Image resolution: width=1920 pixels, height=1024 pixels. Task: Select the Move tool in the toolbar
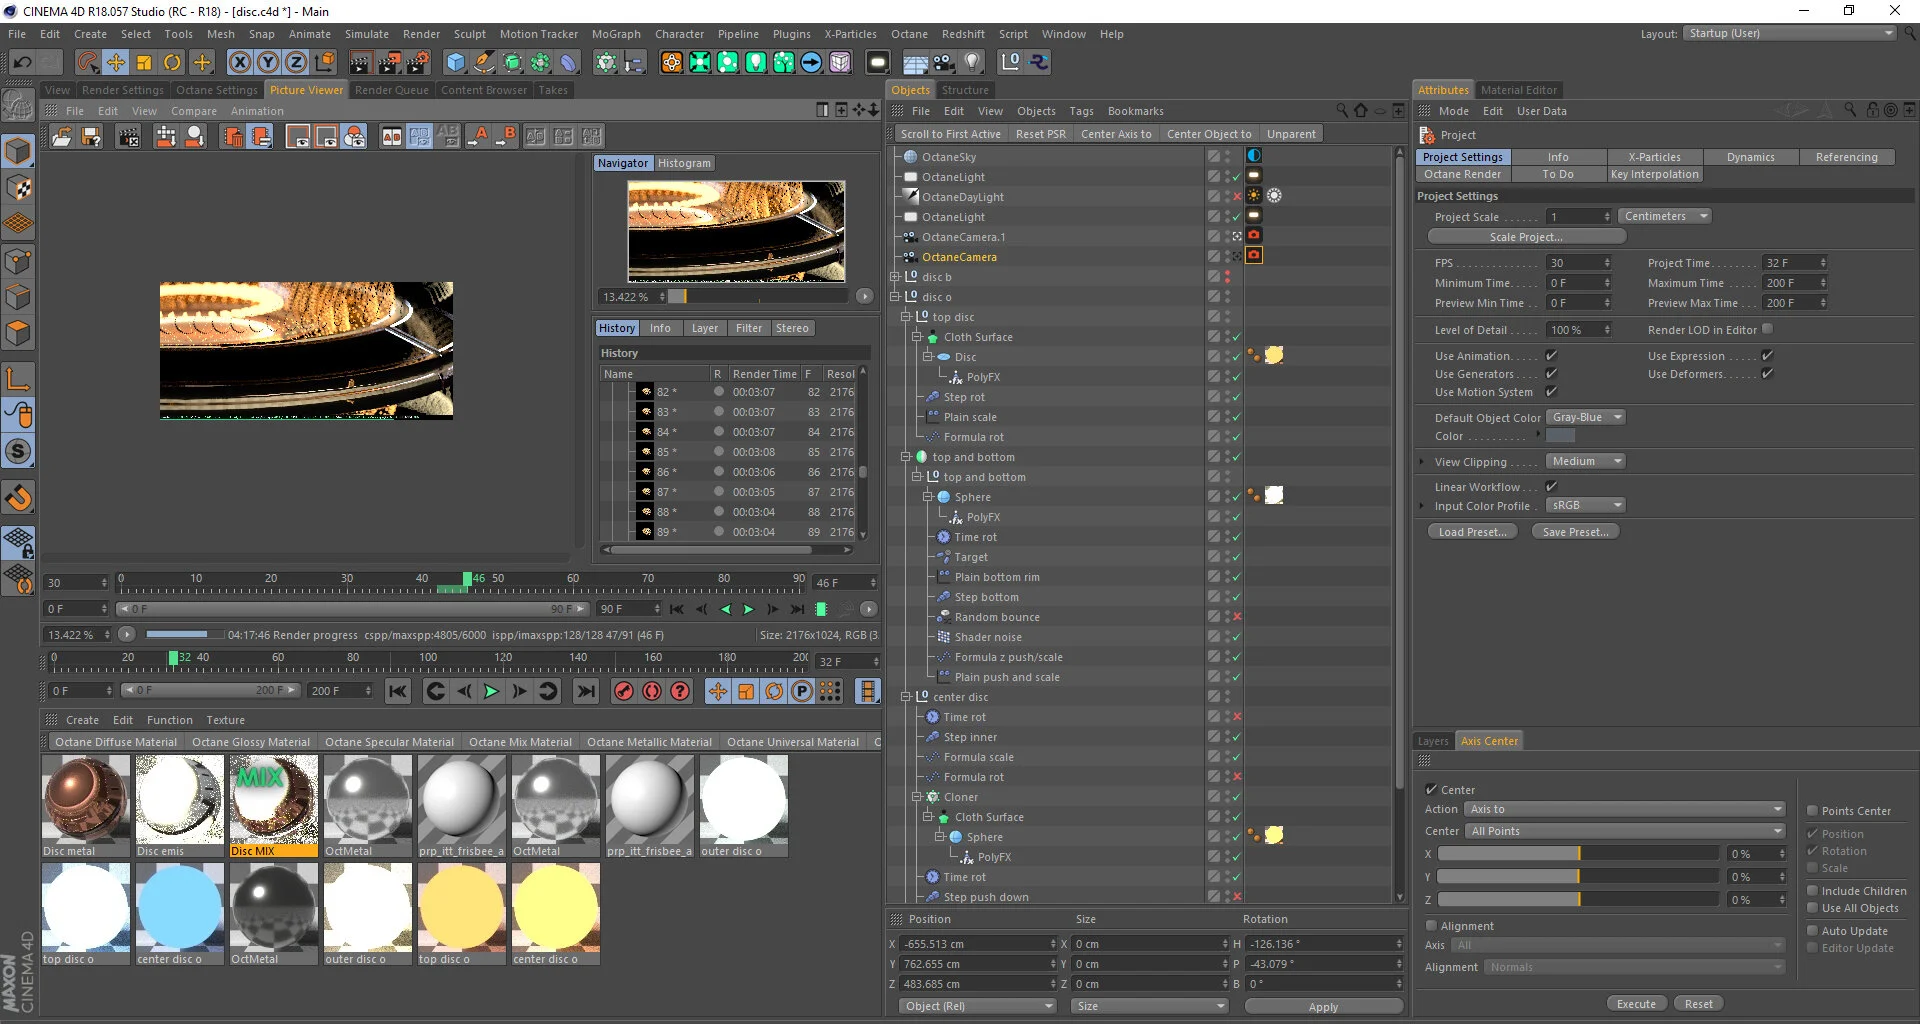(115, 62)
